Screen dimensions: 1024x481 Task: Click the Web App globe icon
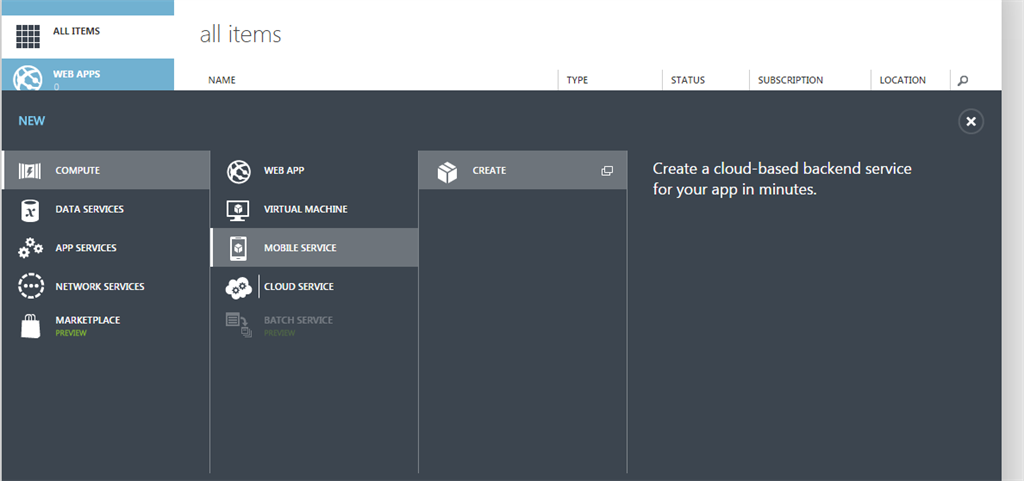point(238,171)
